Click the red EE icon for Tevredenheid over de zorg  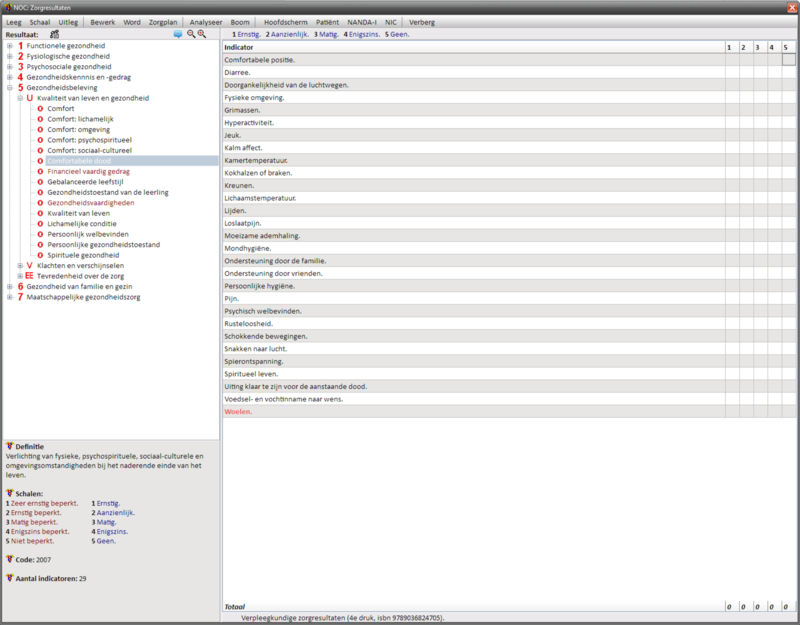[x=29, y=276]
